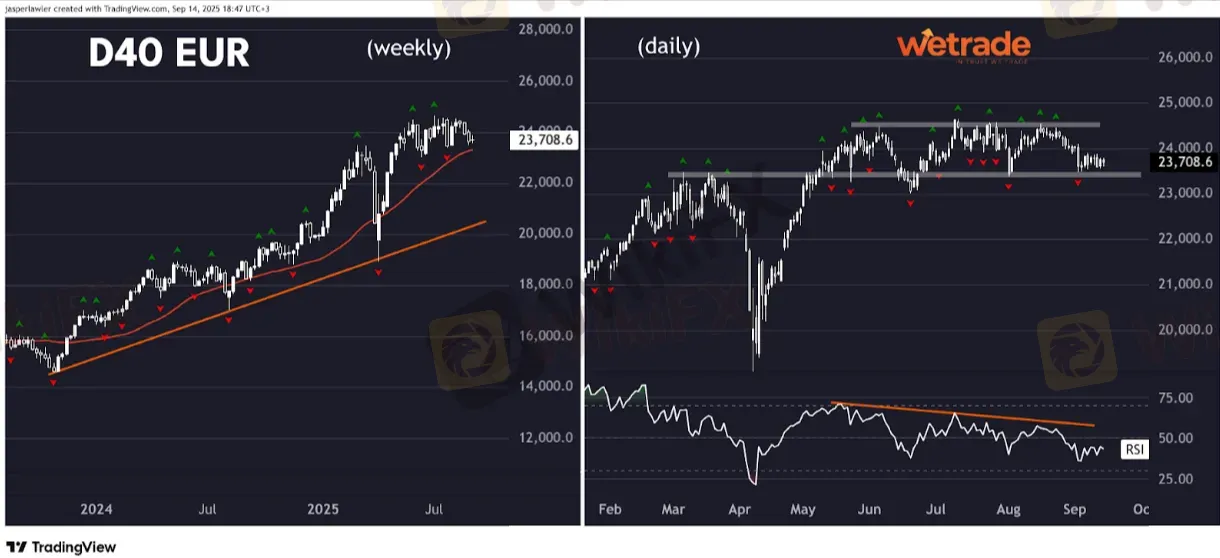Click the 28,000.0 weekly price axis label
Image resolution: width=1220 pixels, height=558 pixels.
[x=545, y=29]
